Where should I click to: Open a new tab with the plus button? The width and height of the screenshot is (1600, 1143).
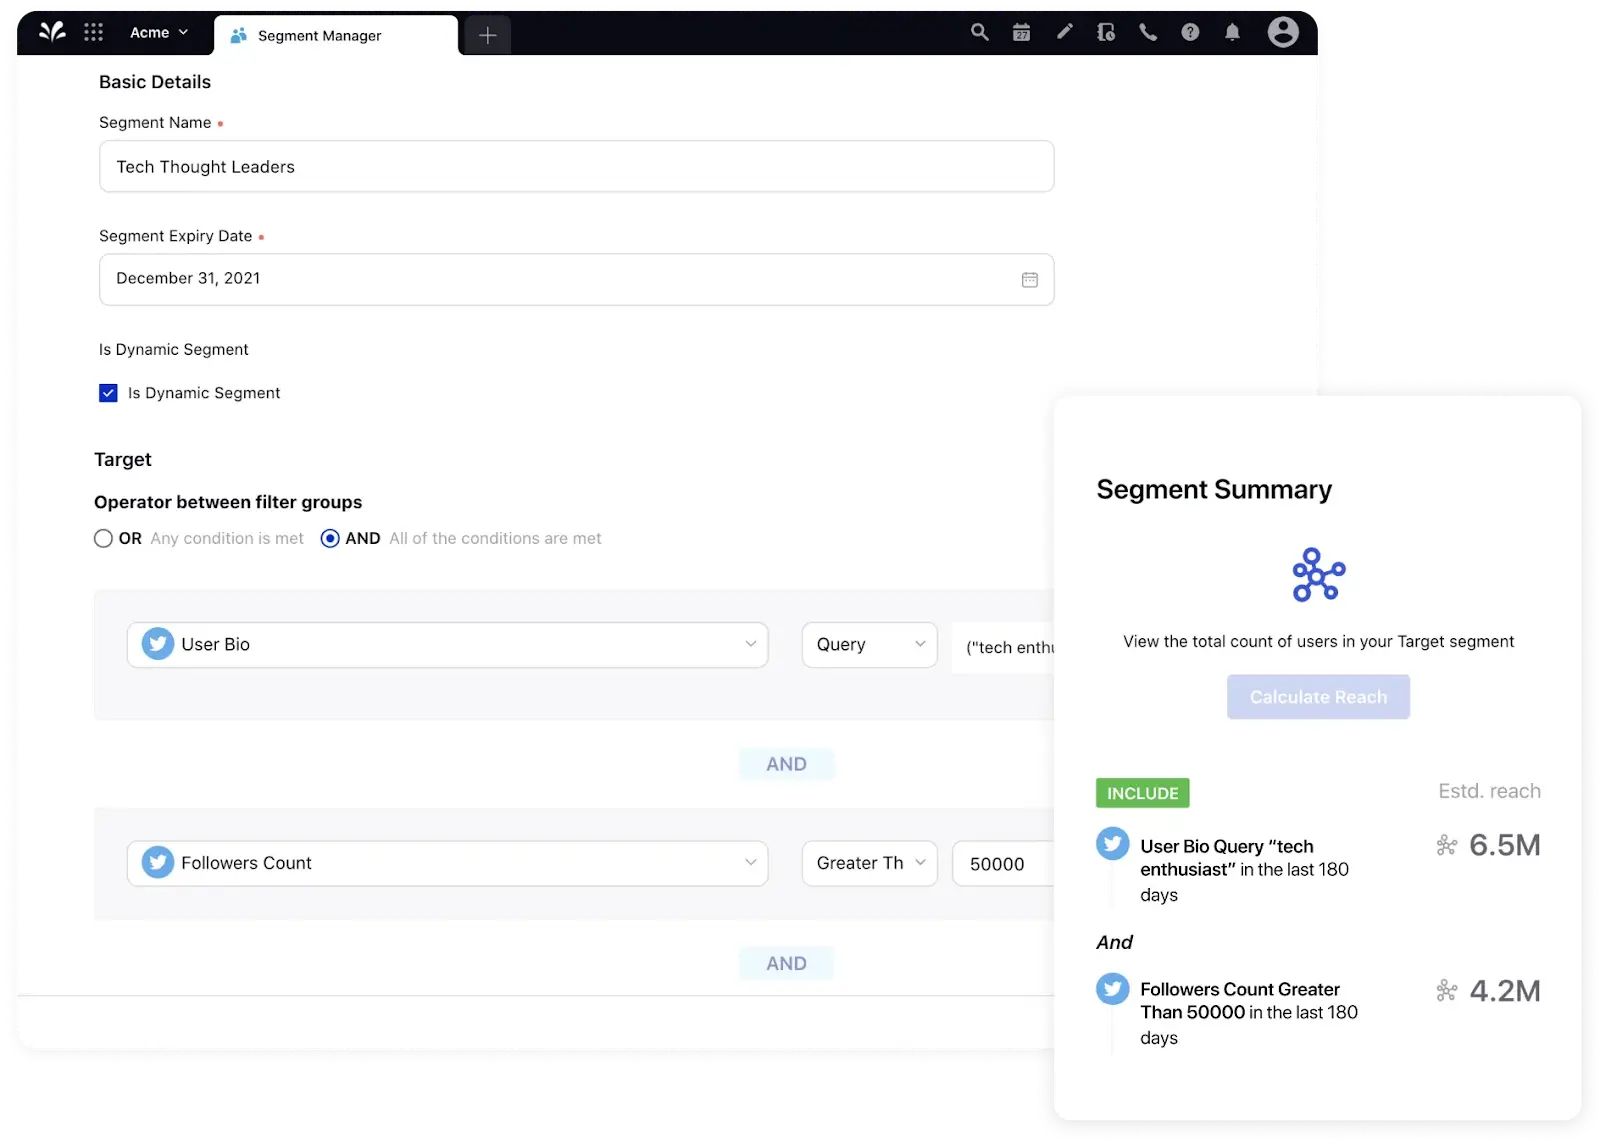point(487,35)
